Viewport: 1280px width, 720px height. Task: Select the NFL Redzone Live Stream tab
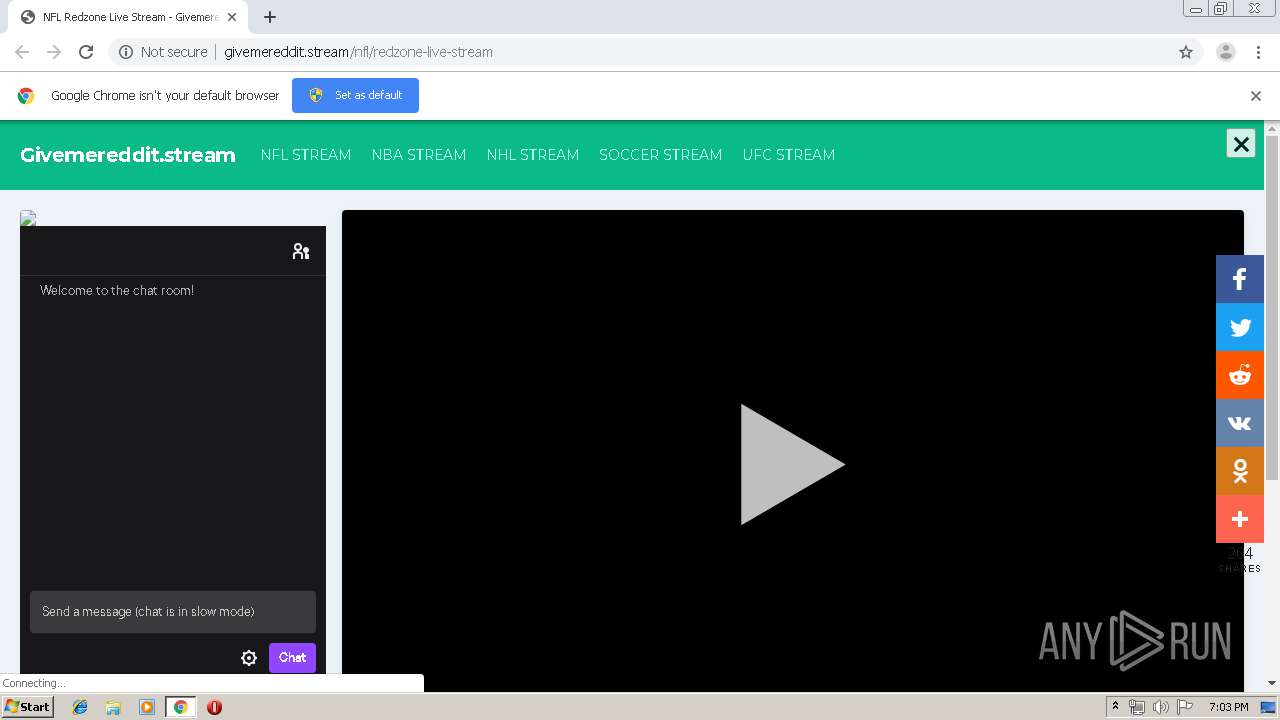click(126, 17)
